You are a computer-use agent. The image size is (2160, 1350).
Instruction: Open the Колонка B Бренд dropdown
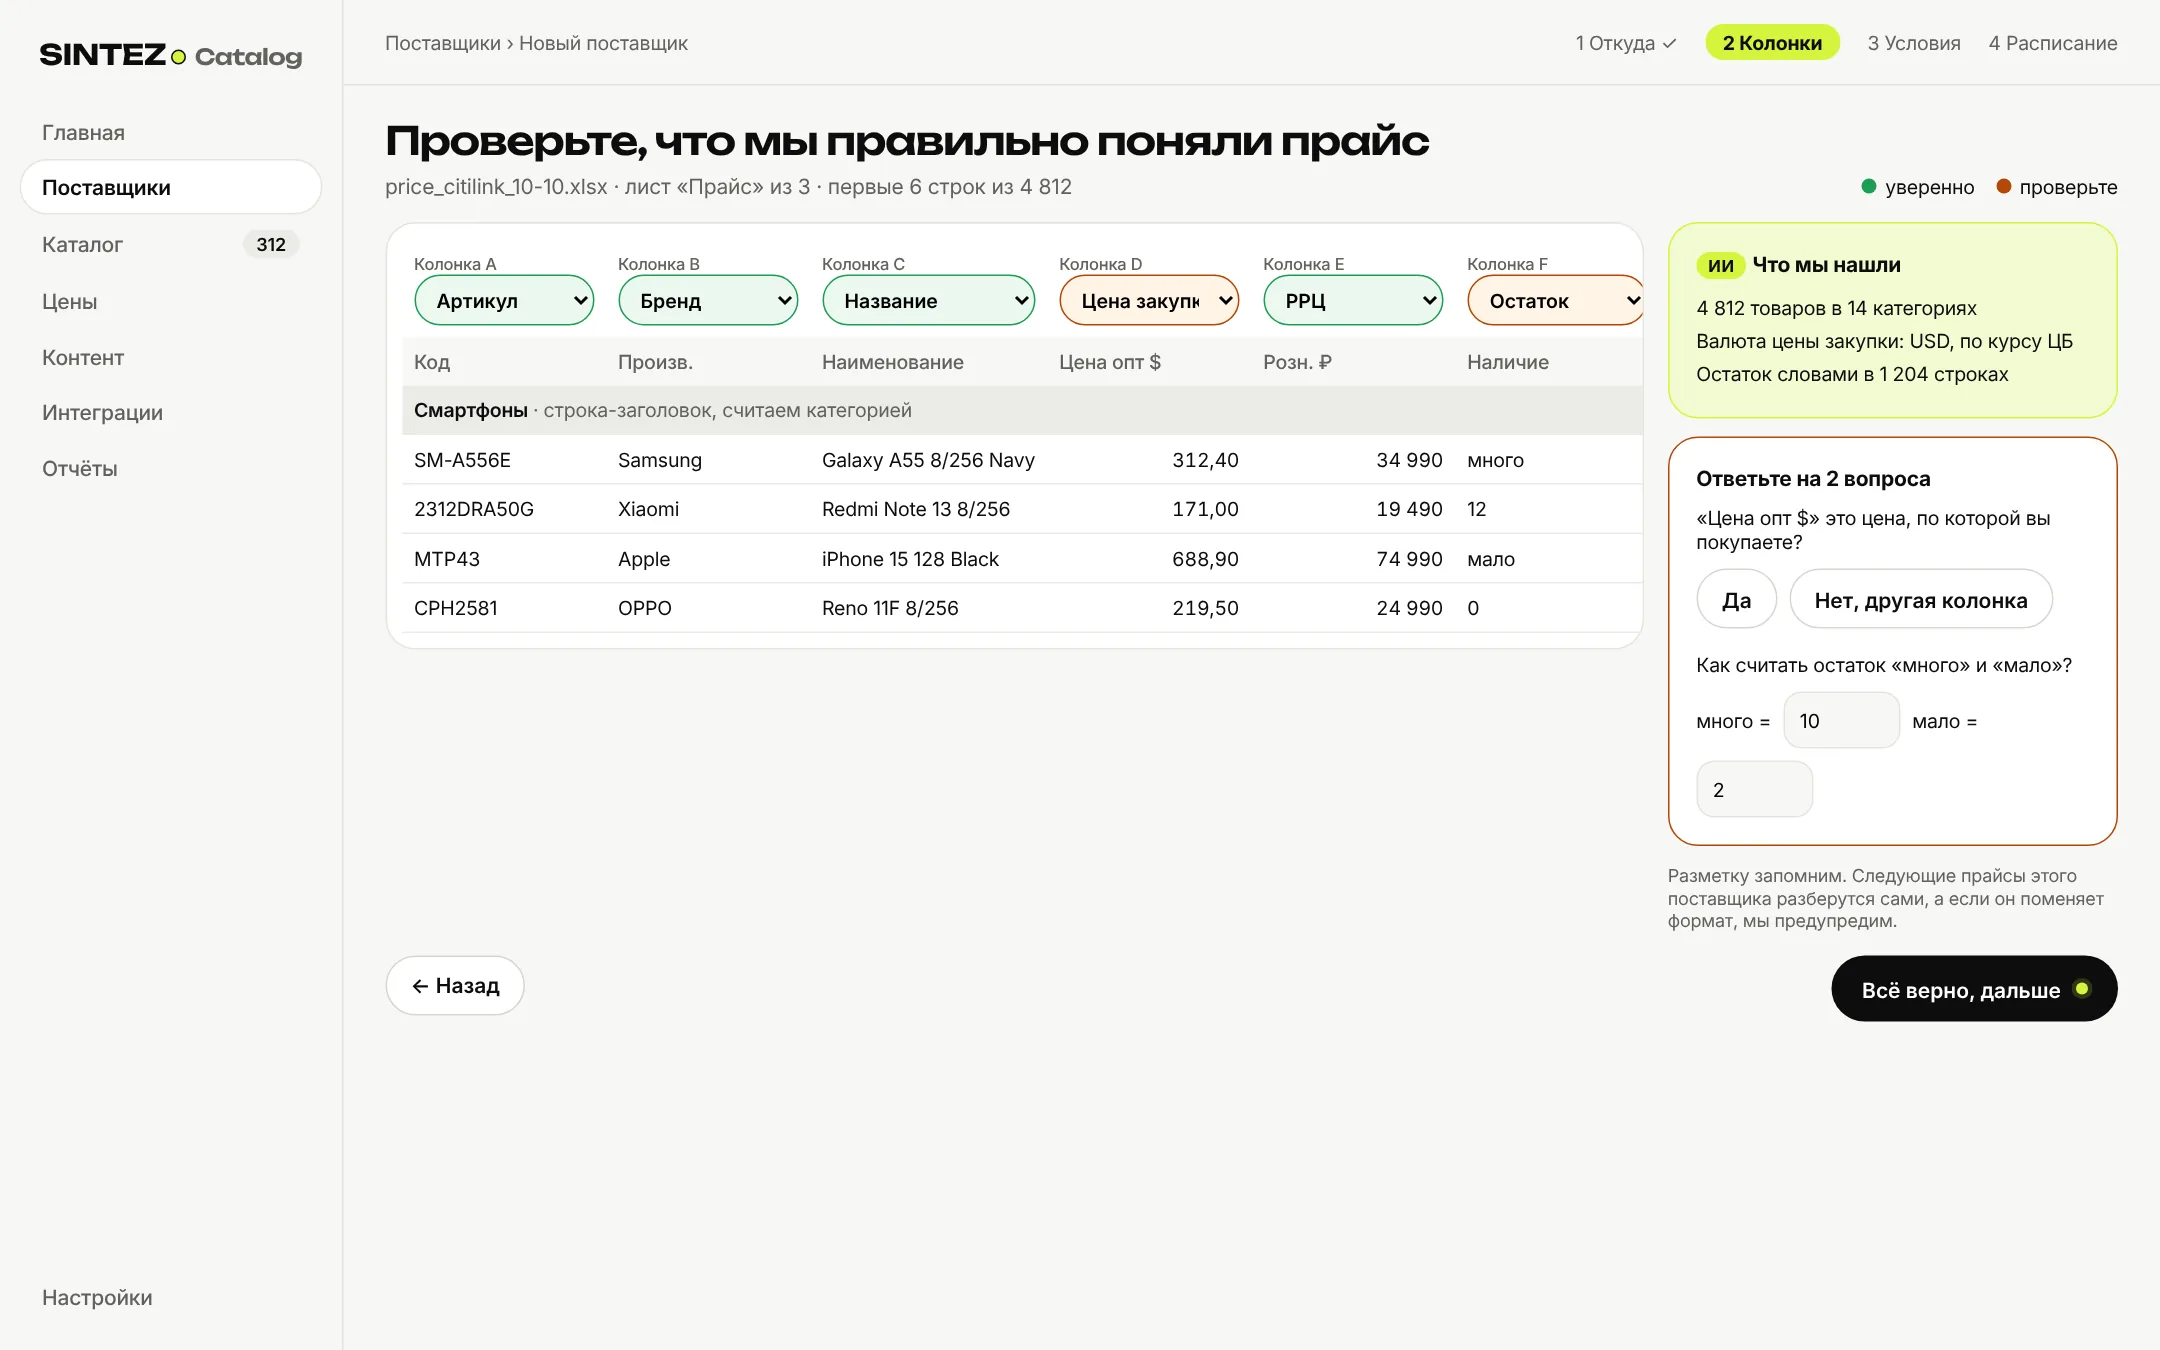coord(708,300)
